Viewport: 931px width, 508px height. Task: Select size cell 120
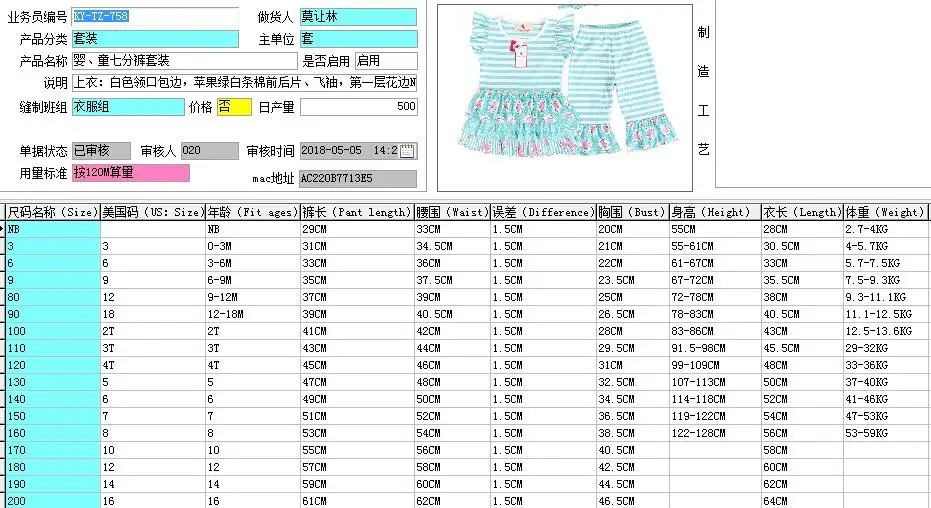point(53,365)
